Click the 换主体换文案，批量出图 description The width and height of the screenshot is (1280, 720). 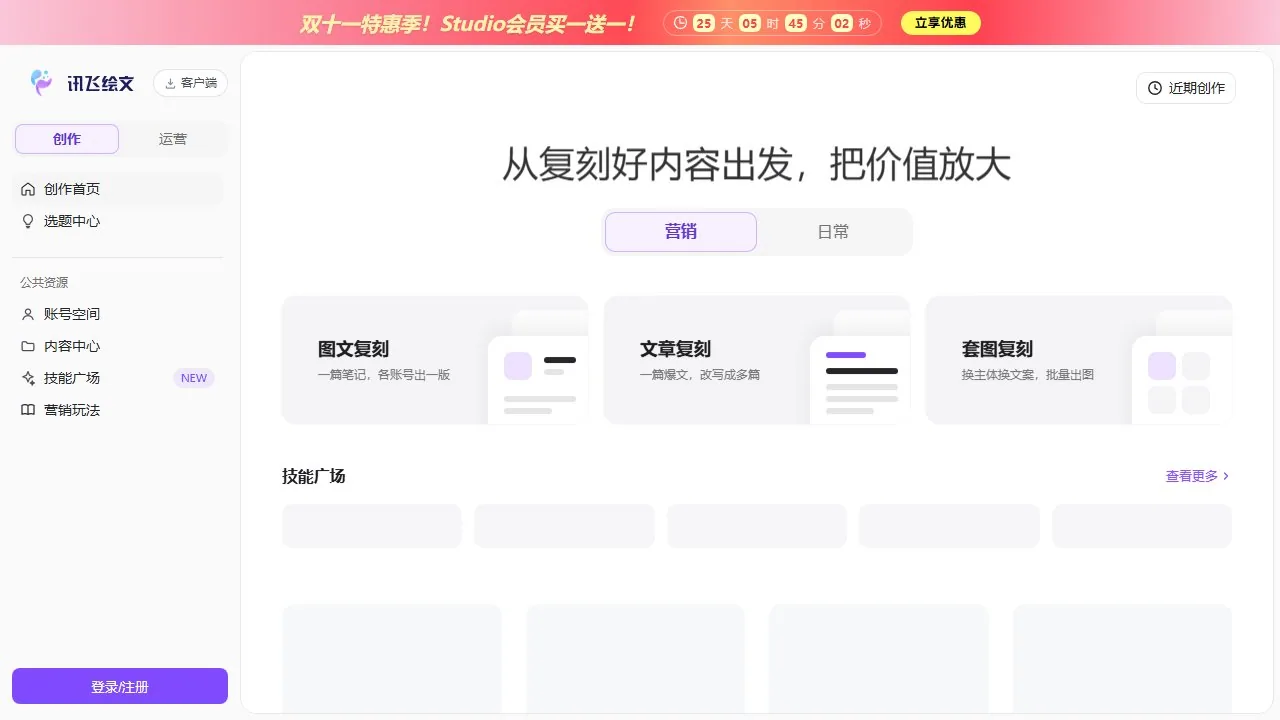(x=1028, y=375)
